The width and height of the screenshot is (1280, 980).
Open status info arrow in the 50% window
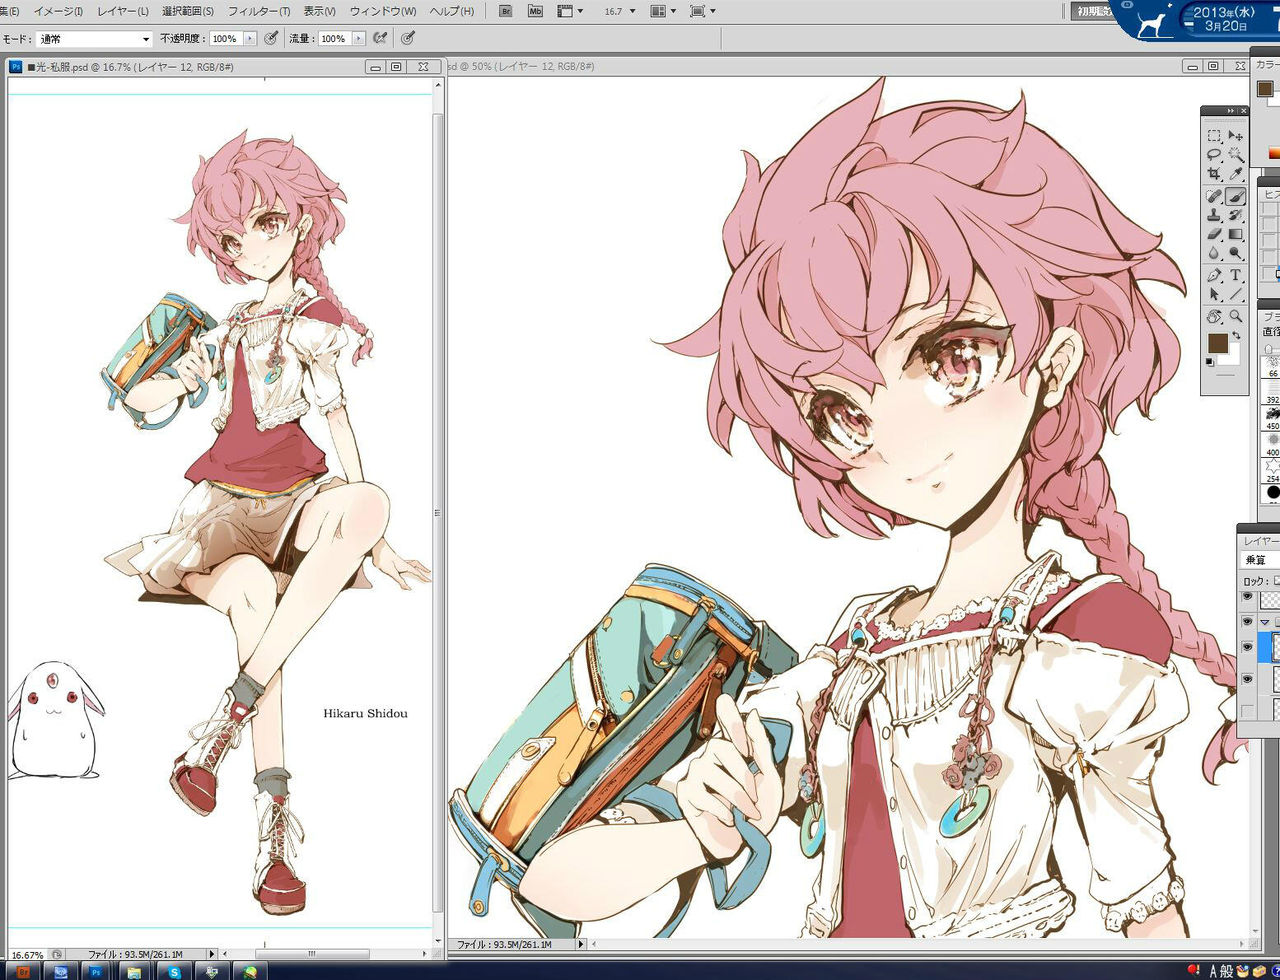click(x=580, y=944)
